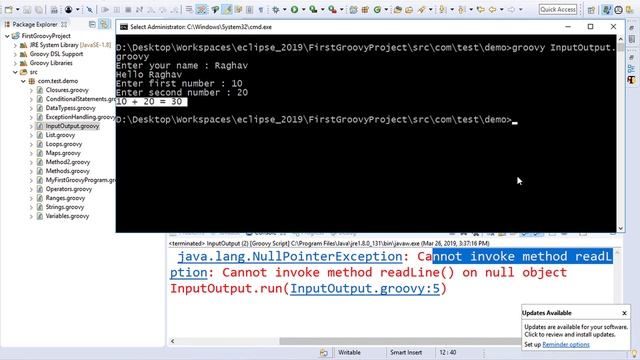
Task: Click the Quick Access search field
Action: 558,9
